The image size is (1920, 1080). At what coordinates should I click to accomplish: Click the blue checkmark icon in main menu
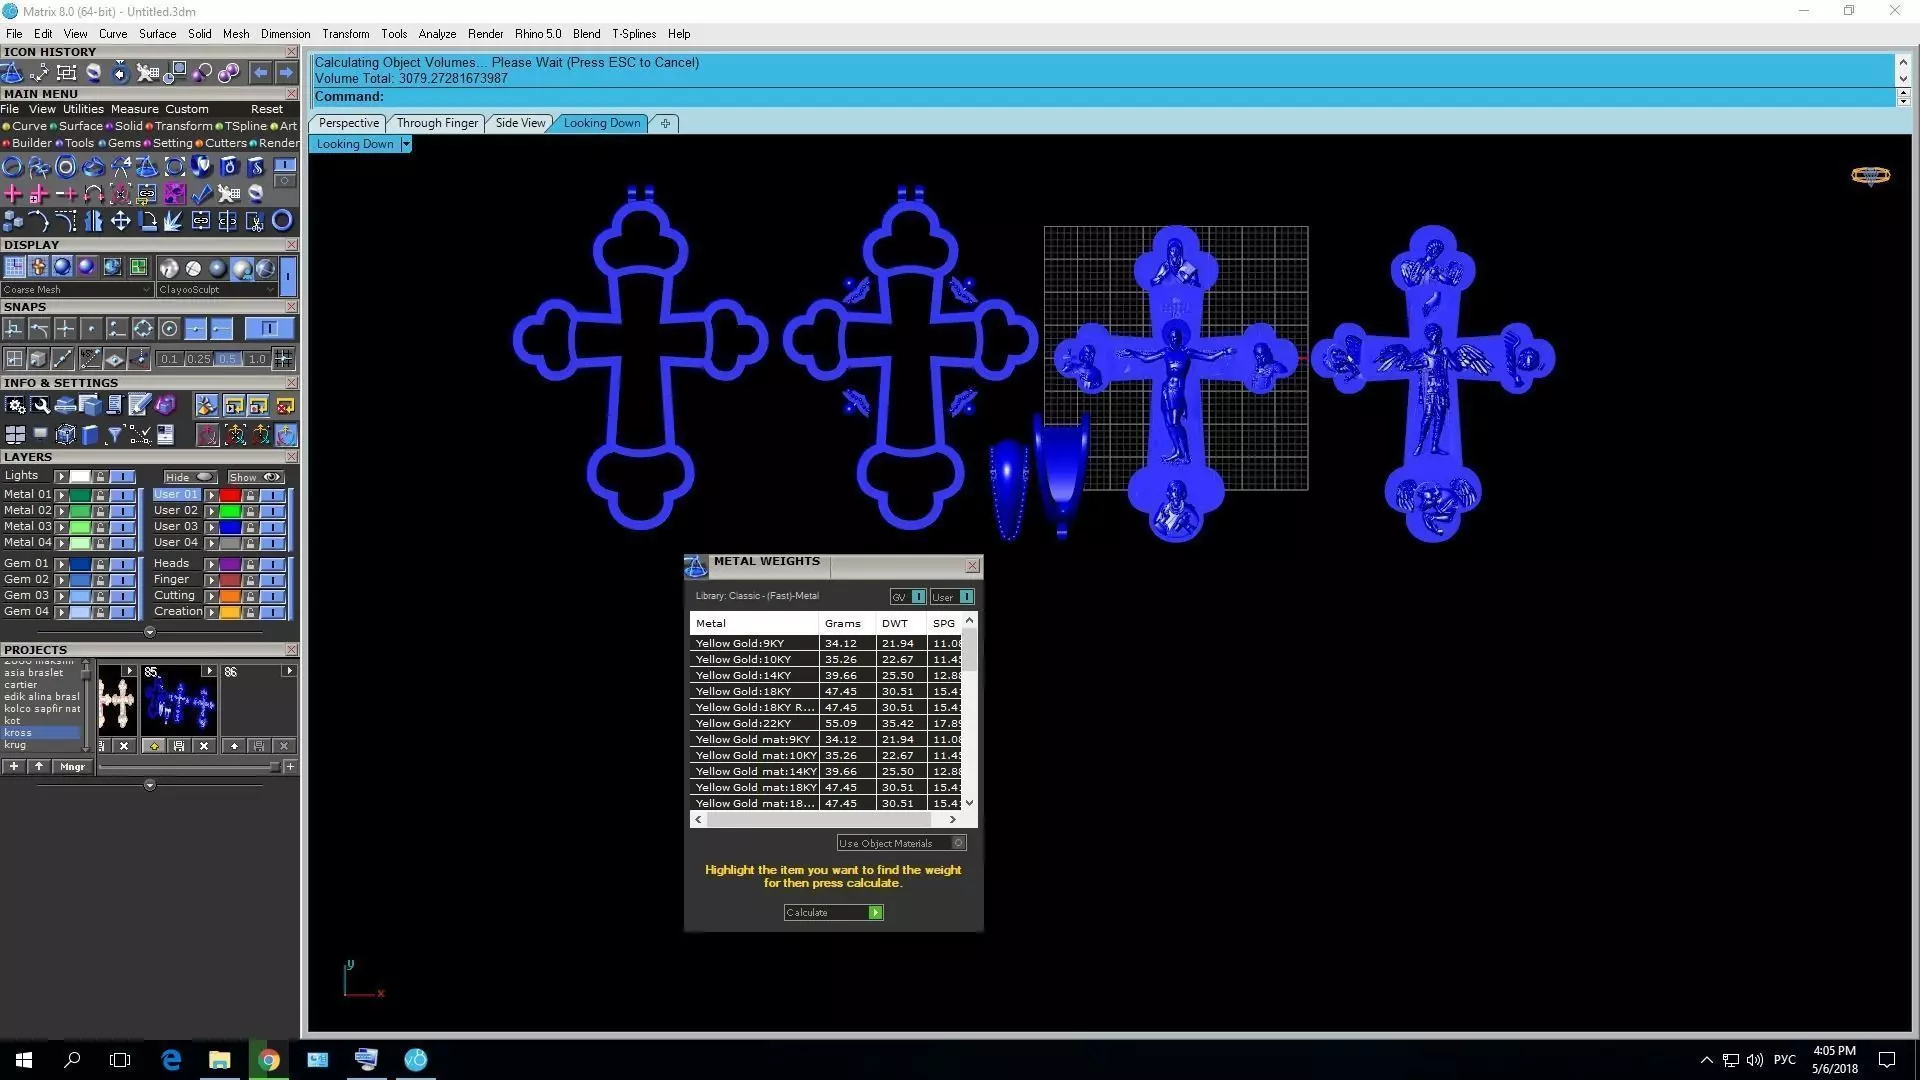[202, 194]
